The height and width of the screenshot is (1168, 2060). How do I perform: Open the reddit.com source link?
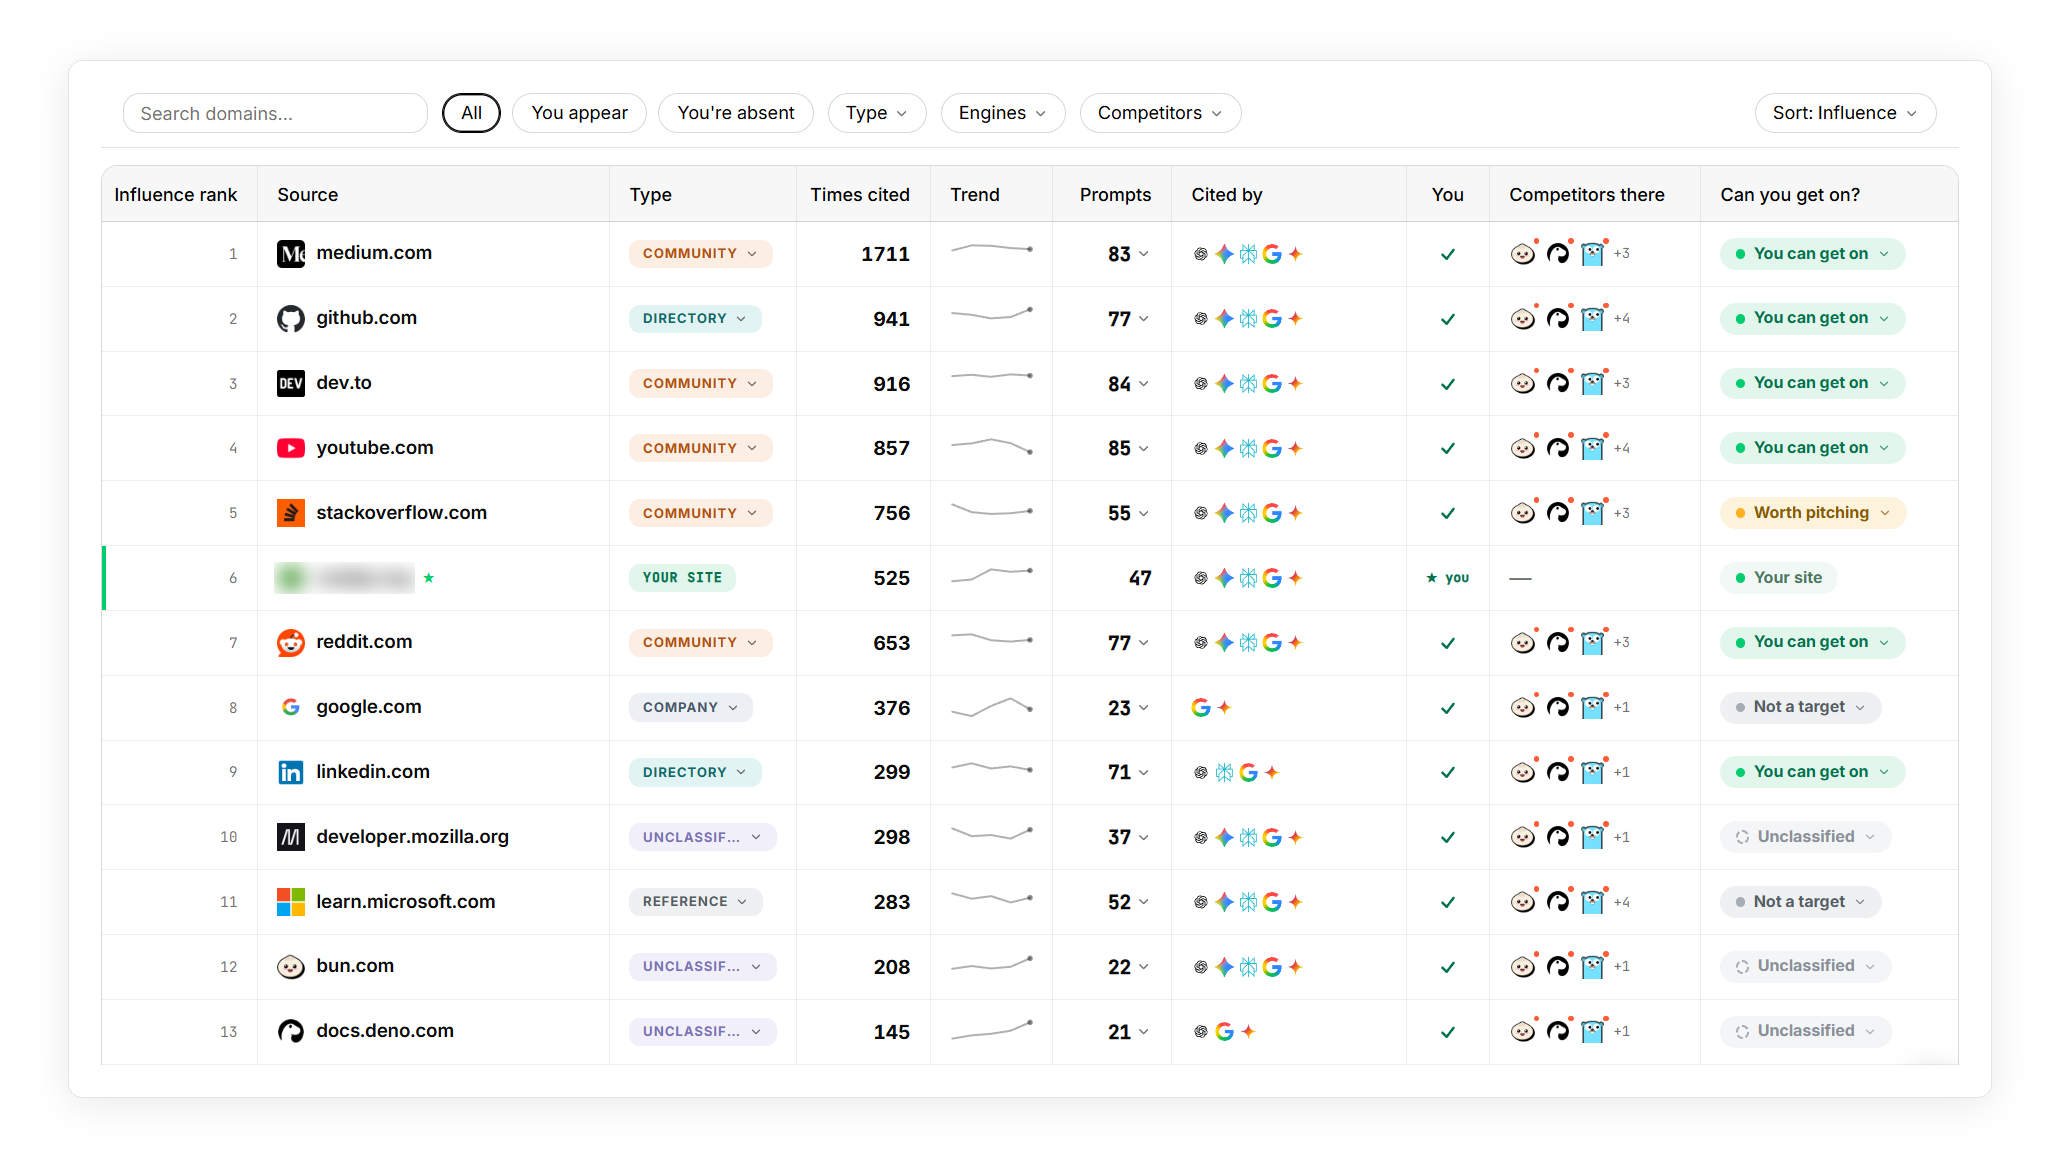(x=364, y=642)
